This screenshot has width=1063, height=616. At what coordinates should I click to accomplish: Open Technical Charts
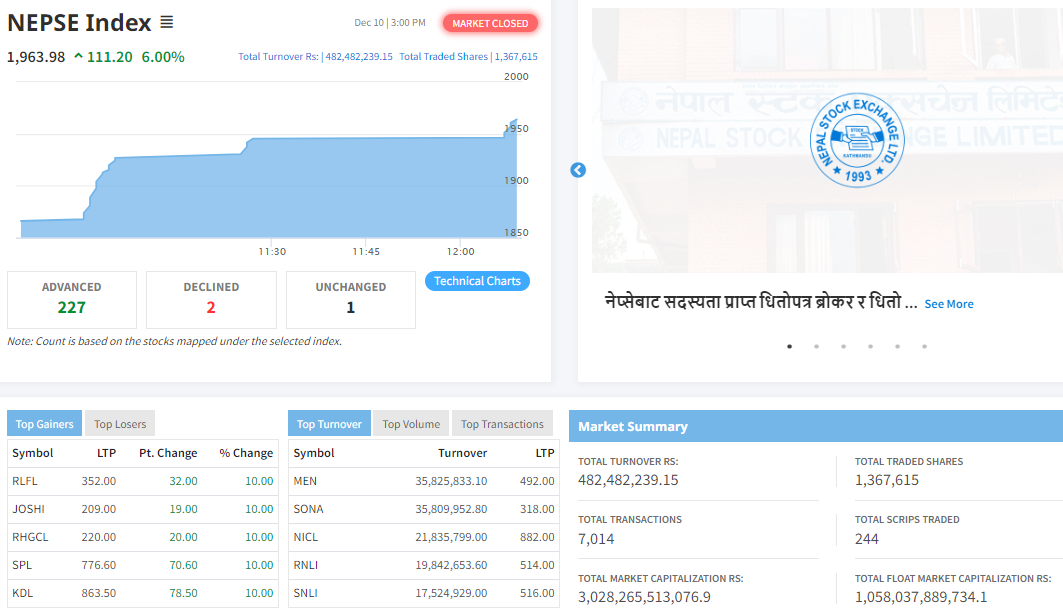[x=477, y=281]
